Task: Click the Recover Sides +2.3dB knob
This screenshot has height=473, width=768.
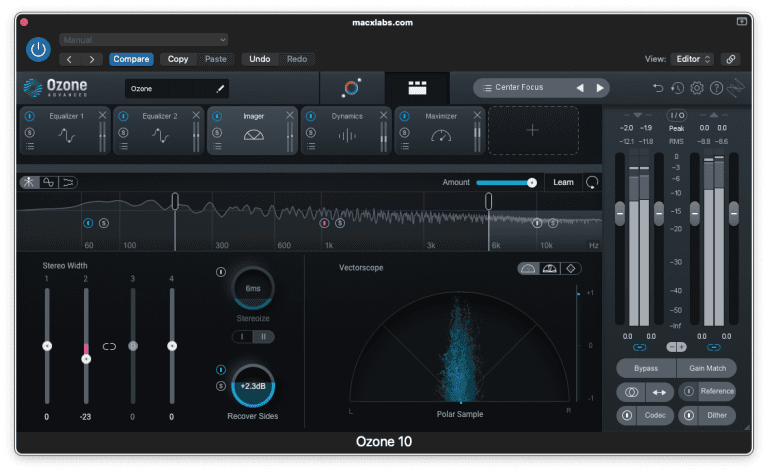Action: pyautogui.click(x=253, y=386)
